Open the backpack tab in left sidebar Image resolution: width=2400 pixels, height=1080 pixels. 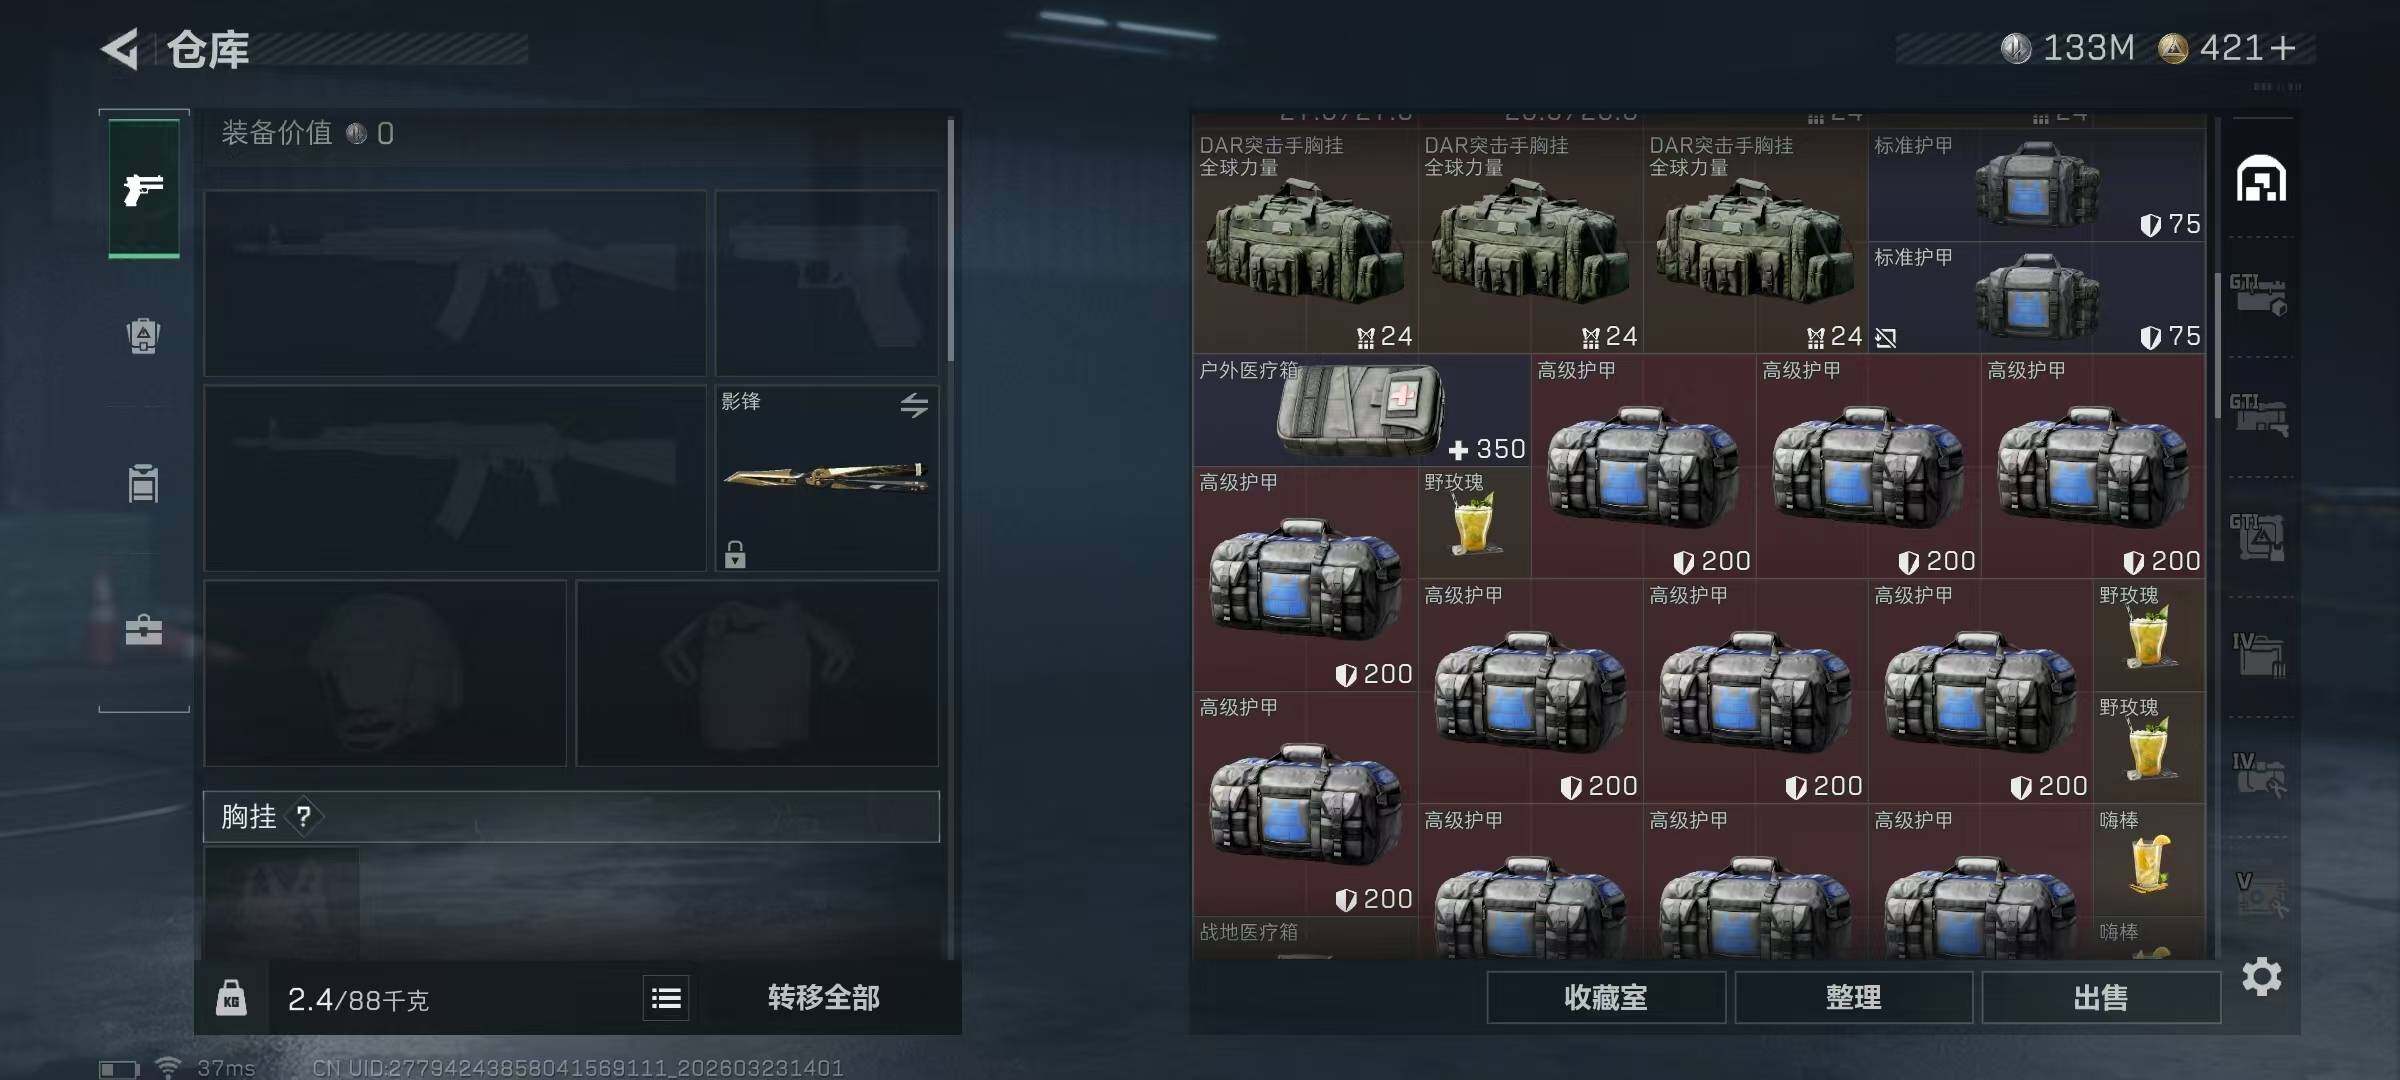(144, 335)
